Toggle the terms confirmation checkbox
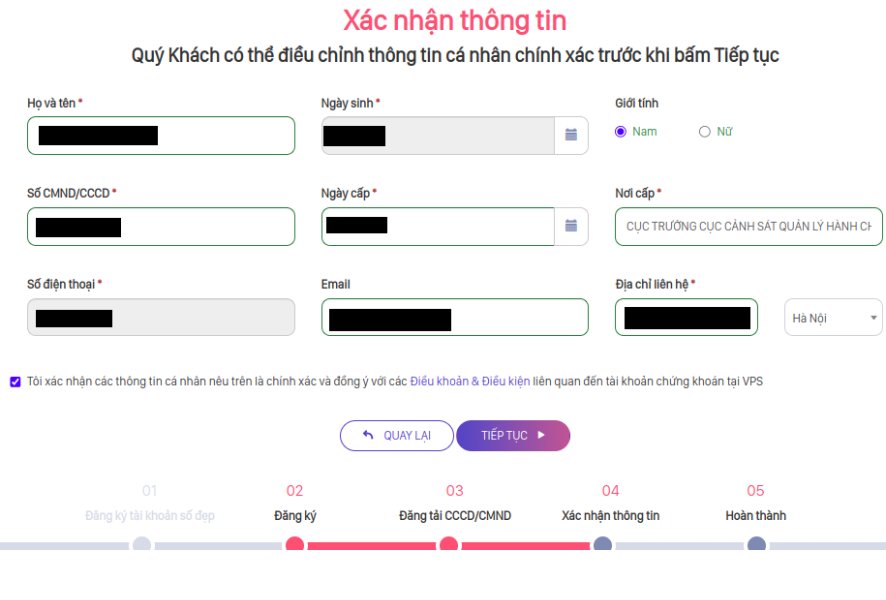The image size is (886, 600). point(15,381)
